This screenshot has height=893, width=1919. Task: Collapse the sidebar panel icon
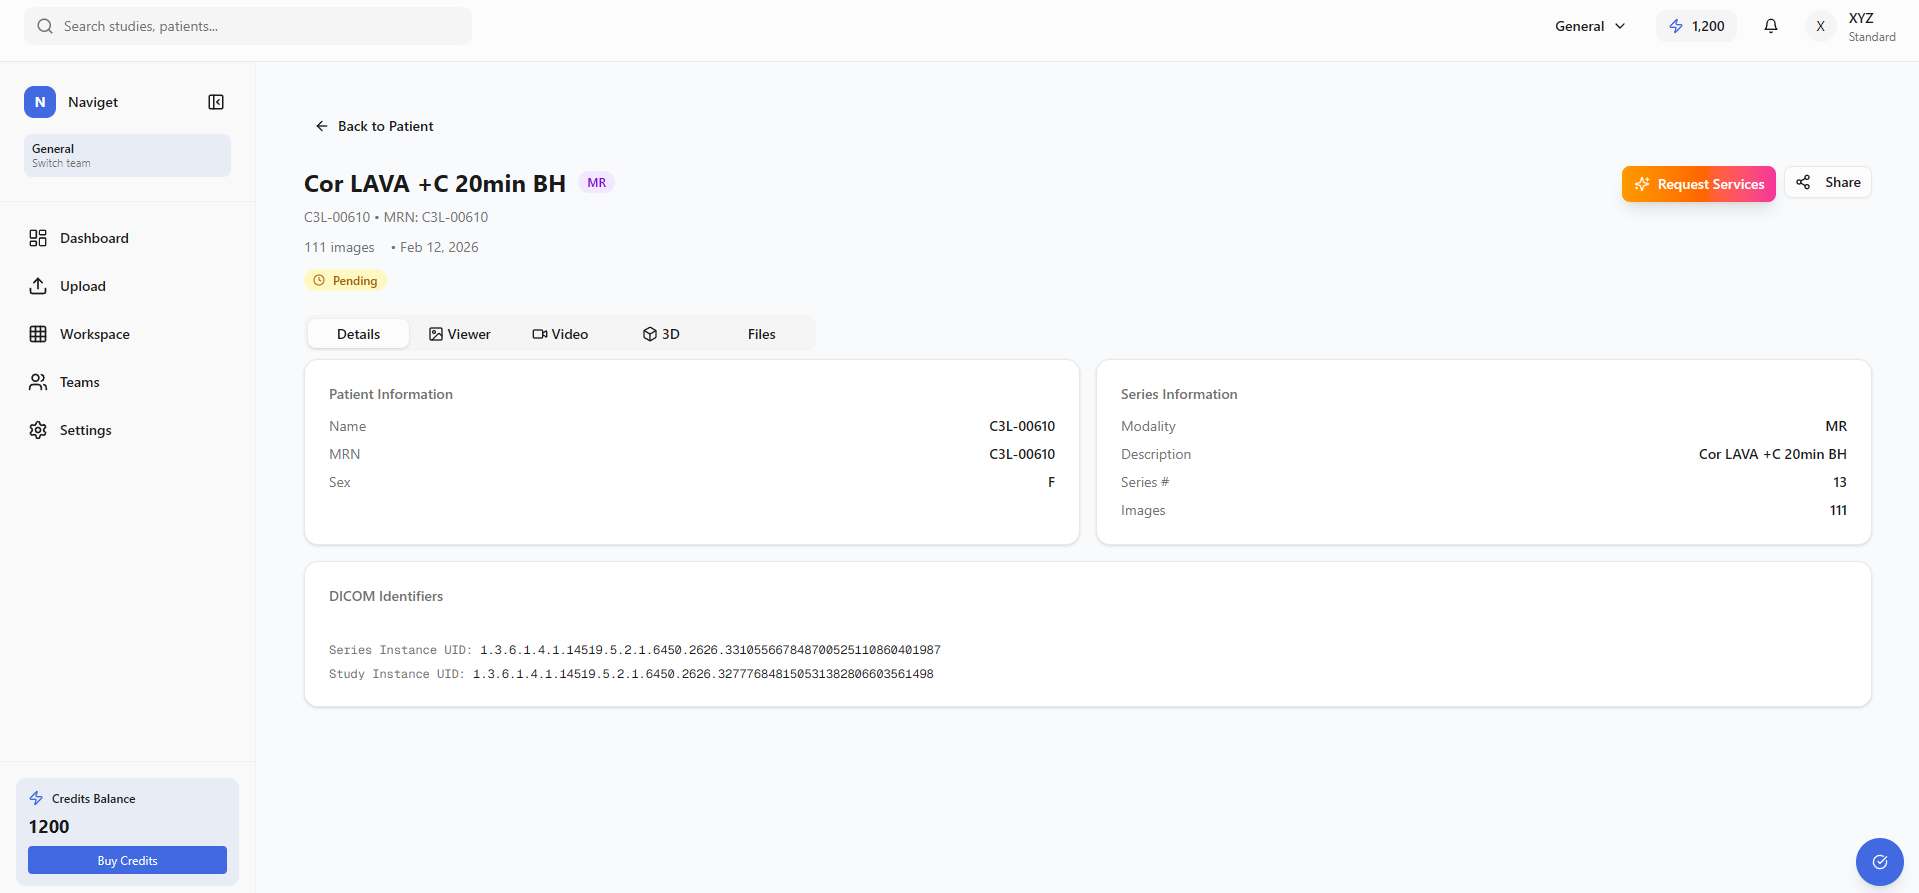coord(216,102)
